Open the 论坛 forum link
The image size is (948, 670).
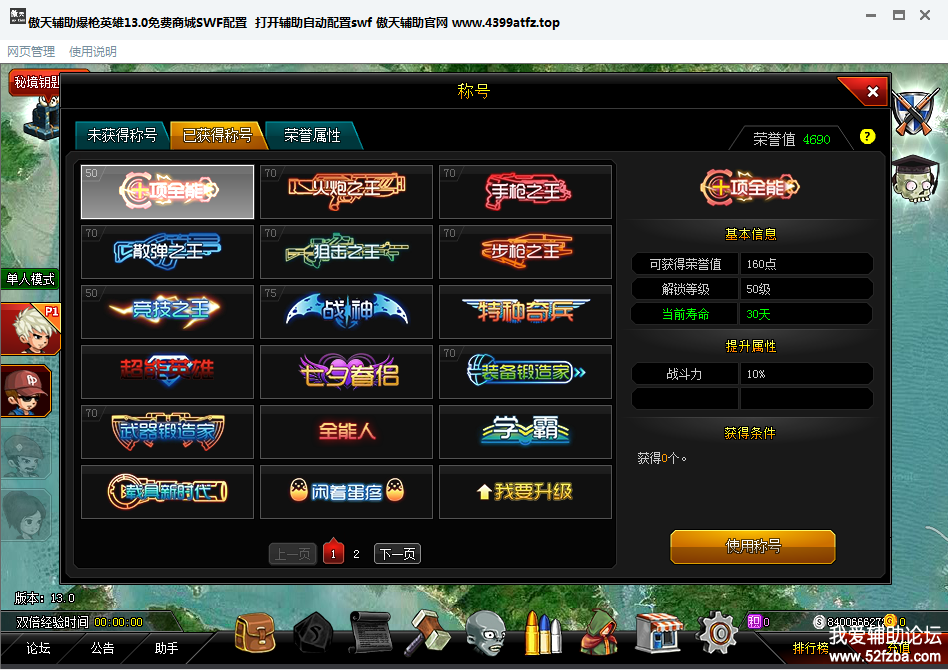pos(38,648)
